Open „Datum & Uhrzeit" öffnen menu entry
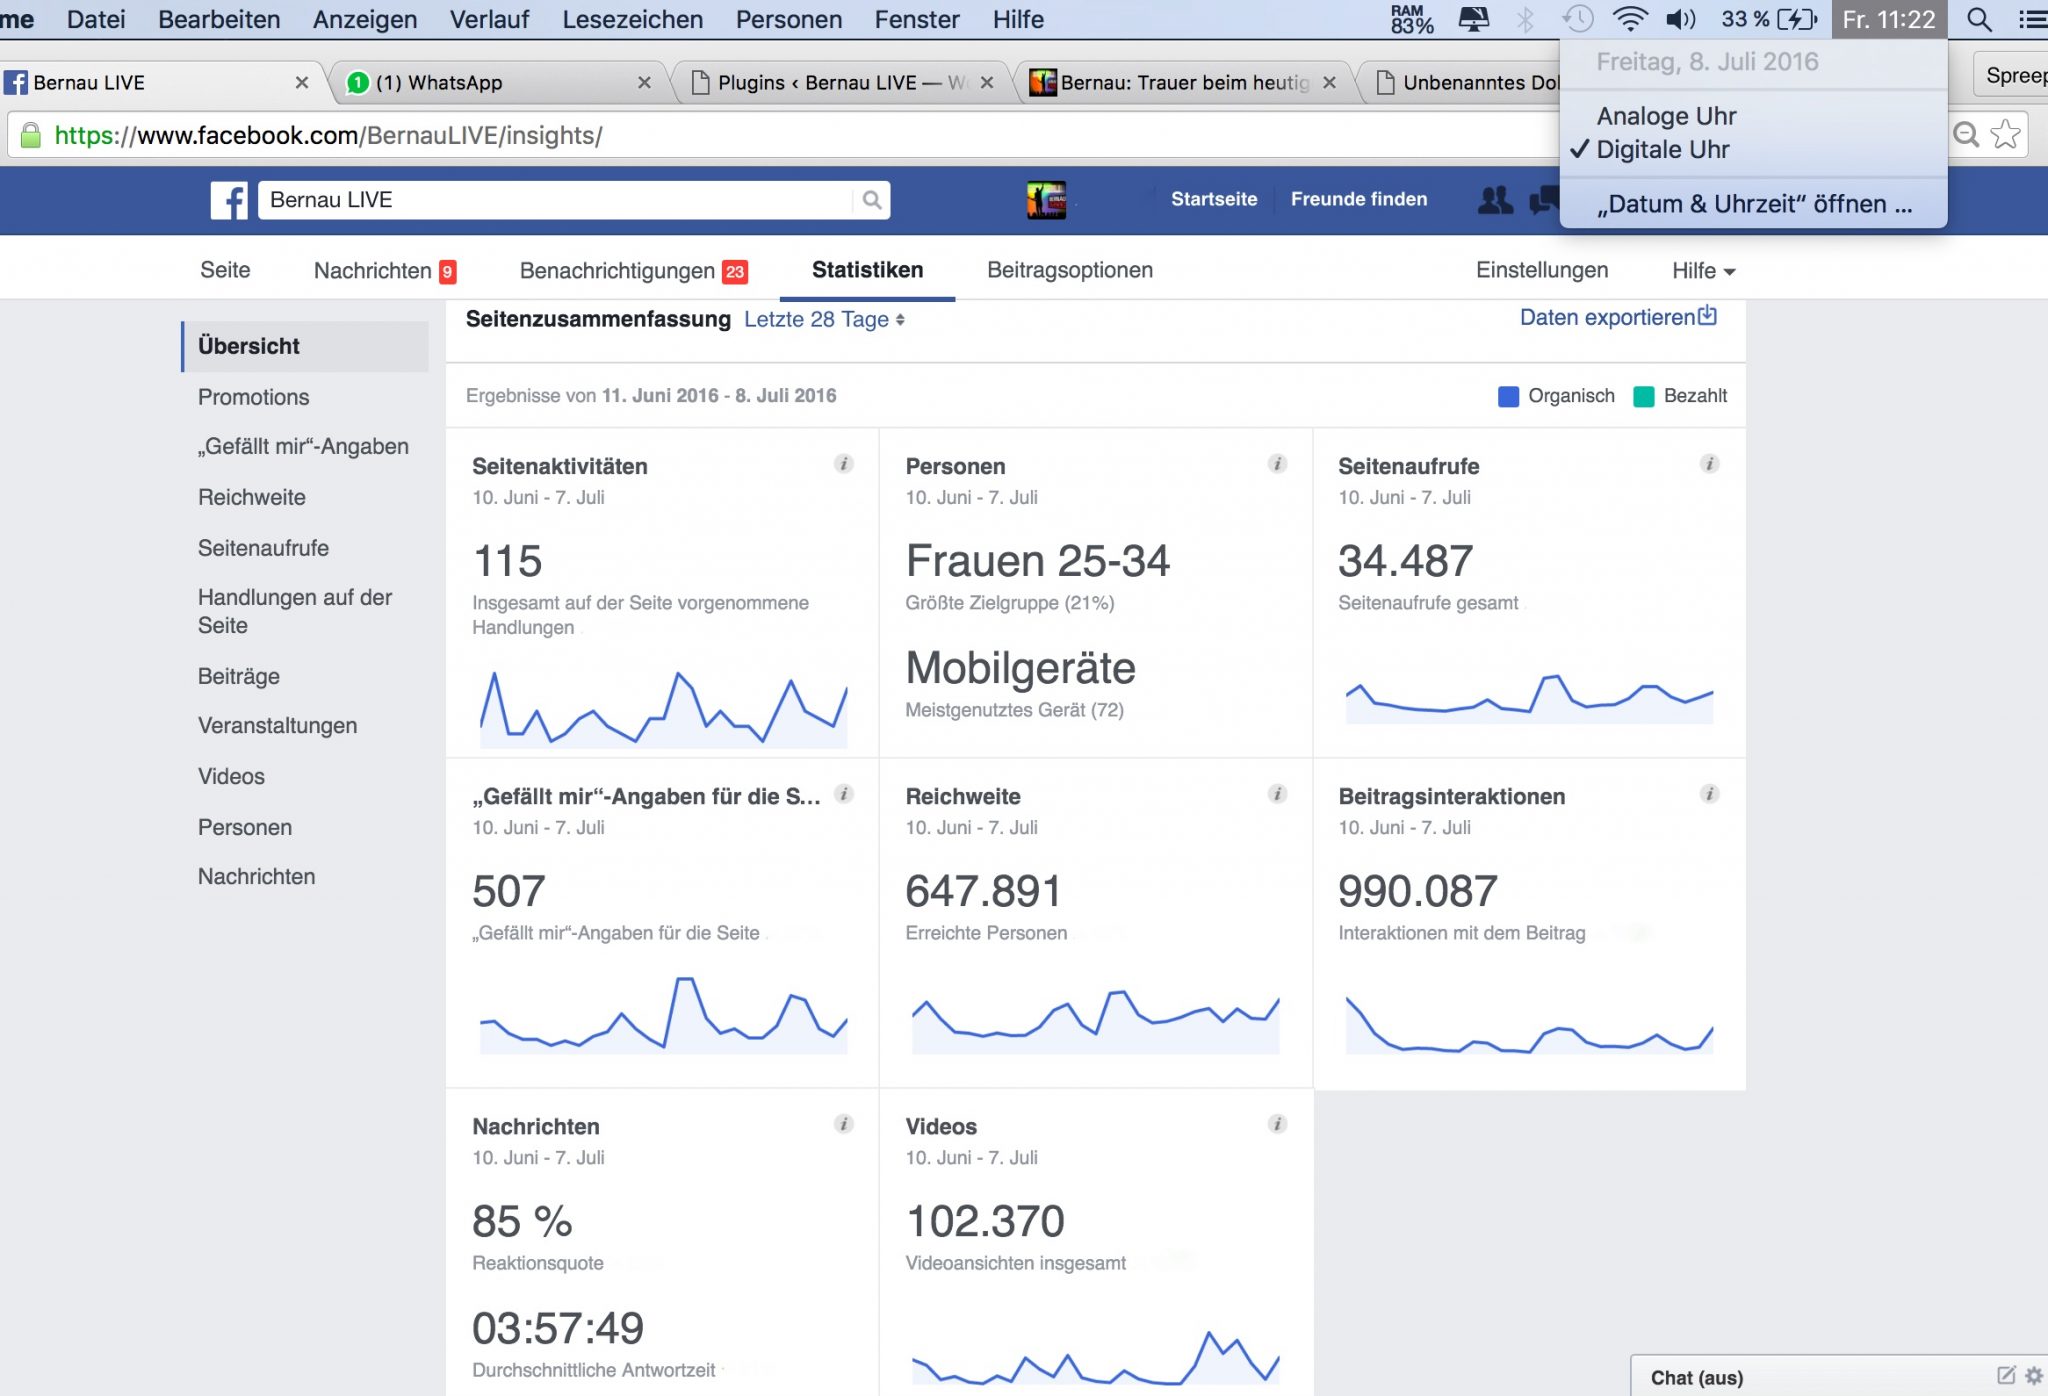2048x1396 pixels. pos(1754,204)
